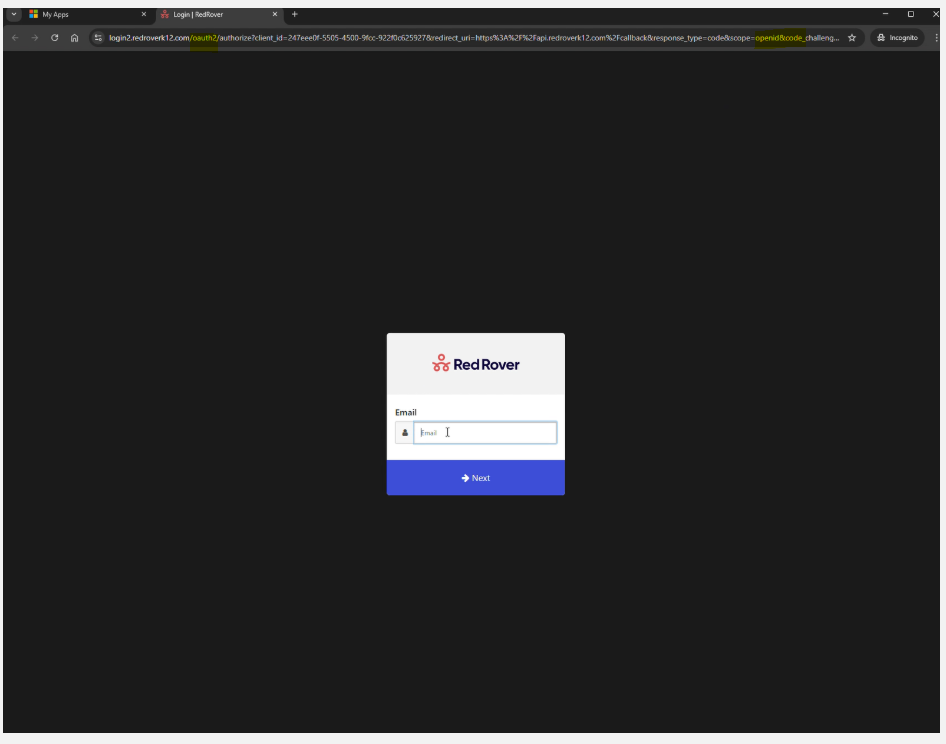Screen dimensions: 946x744
Task: Switch to the My Apps tab
Action: point(87,14)
